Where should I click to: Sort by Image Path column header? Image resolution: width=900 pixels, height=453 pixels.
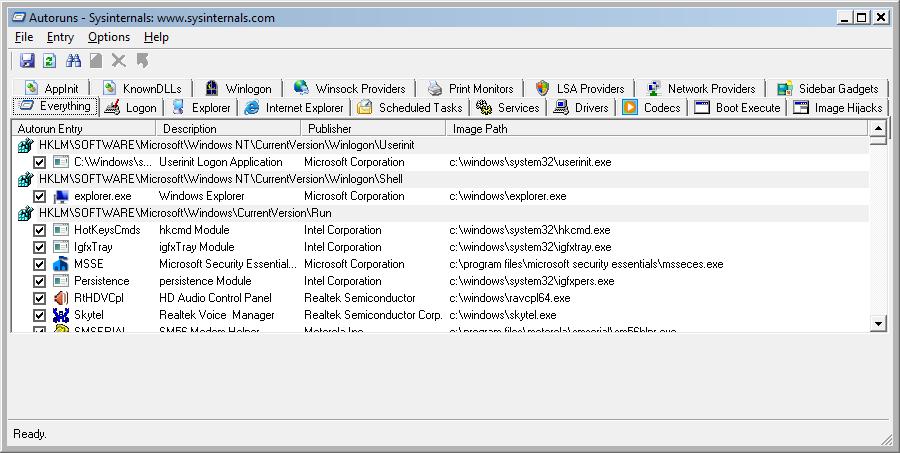click(x=657, y=129)
